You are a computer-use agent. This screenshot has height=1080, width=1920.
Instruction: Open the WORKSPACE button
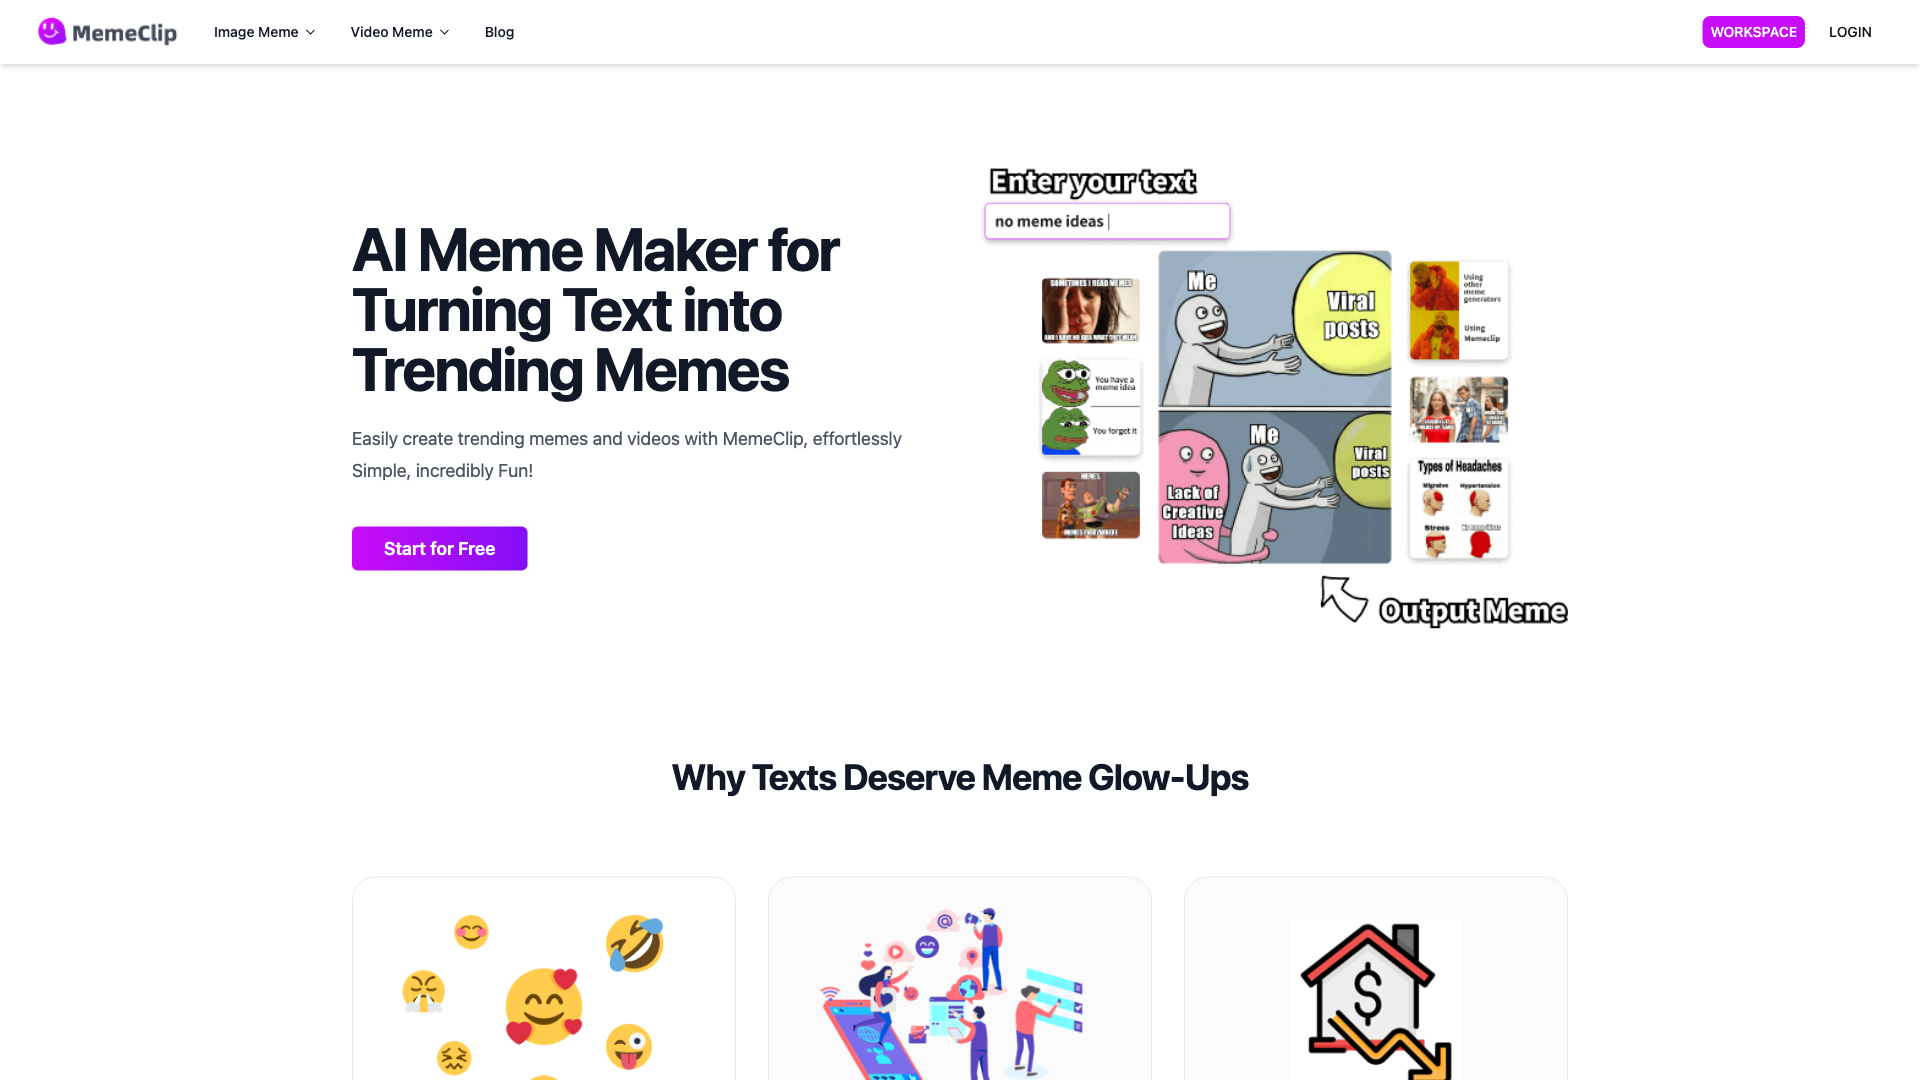[x=1753, y=32]
